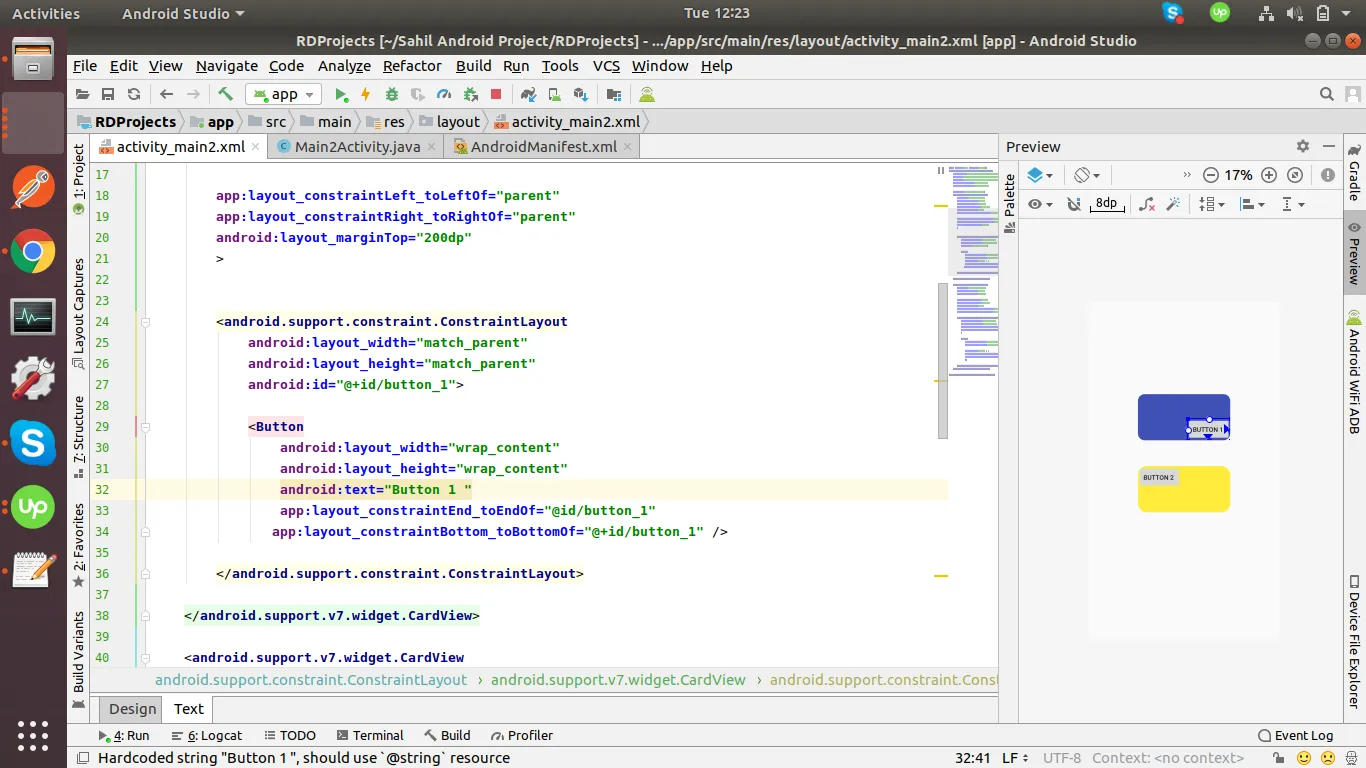
Task: Run the app with the green play icon
Action: (x=341, y=94)
